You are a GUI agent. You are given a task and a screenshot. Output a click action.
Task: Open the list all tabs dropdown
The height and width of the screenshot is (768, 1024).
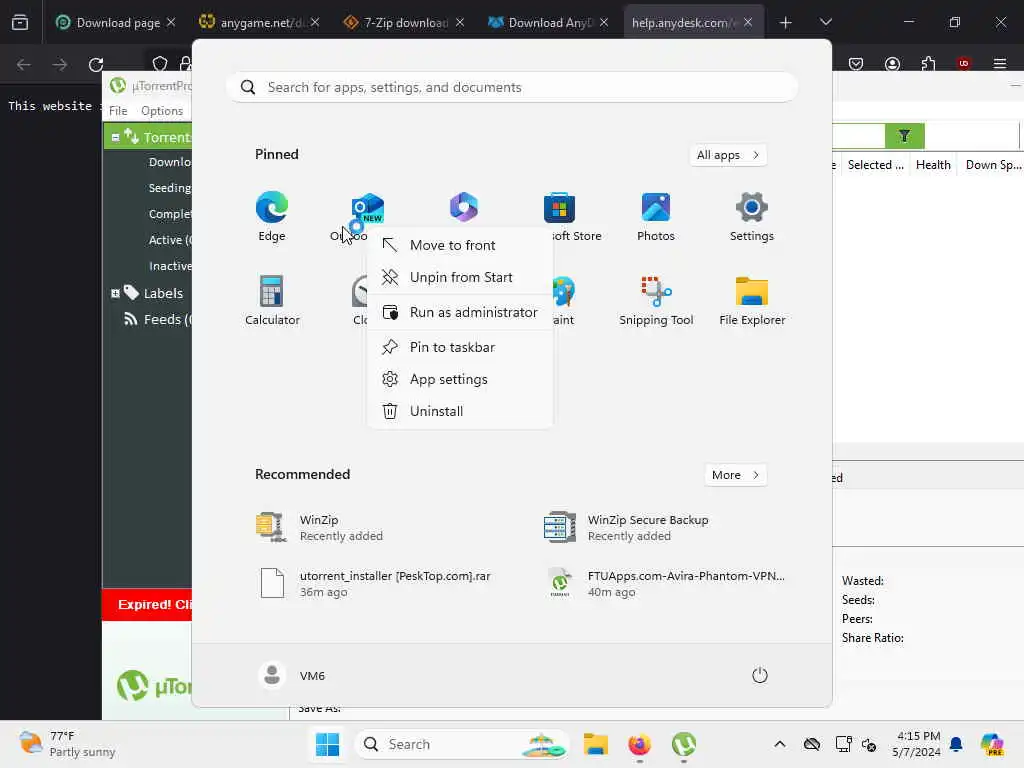pyautogui.click(x=825, y=22)
